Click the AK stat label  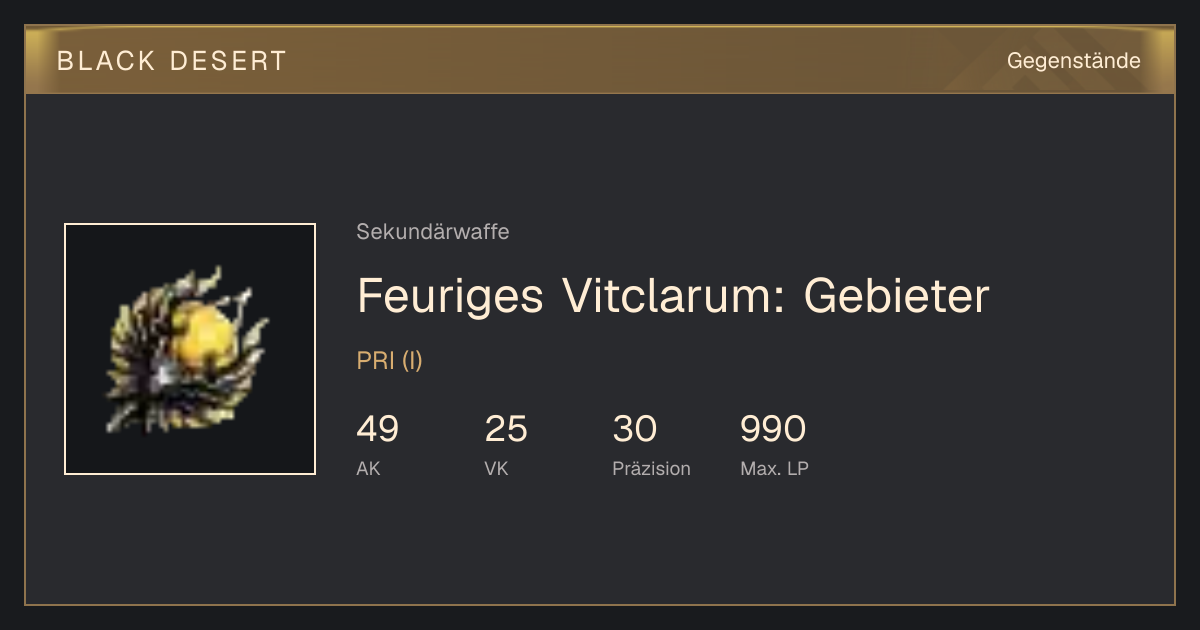click(368, 469)
